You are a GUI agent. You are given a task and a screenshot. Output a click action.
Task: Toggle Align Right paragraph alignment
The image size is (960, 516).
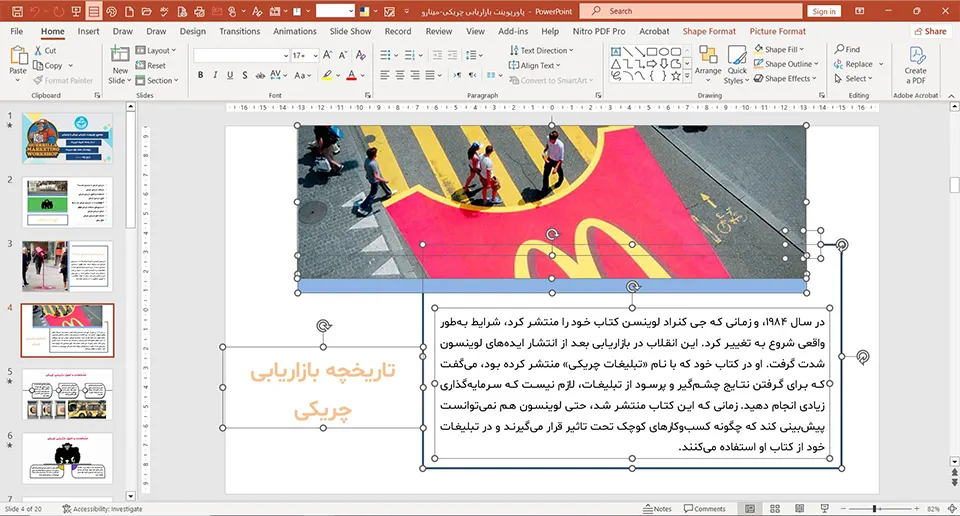click(x=415, y=75)
